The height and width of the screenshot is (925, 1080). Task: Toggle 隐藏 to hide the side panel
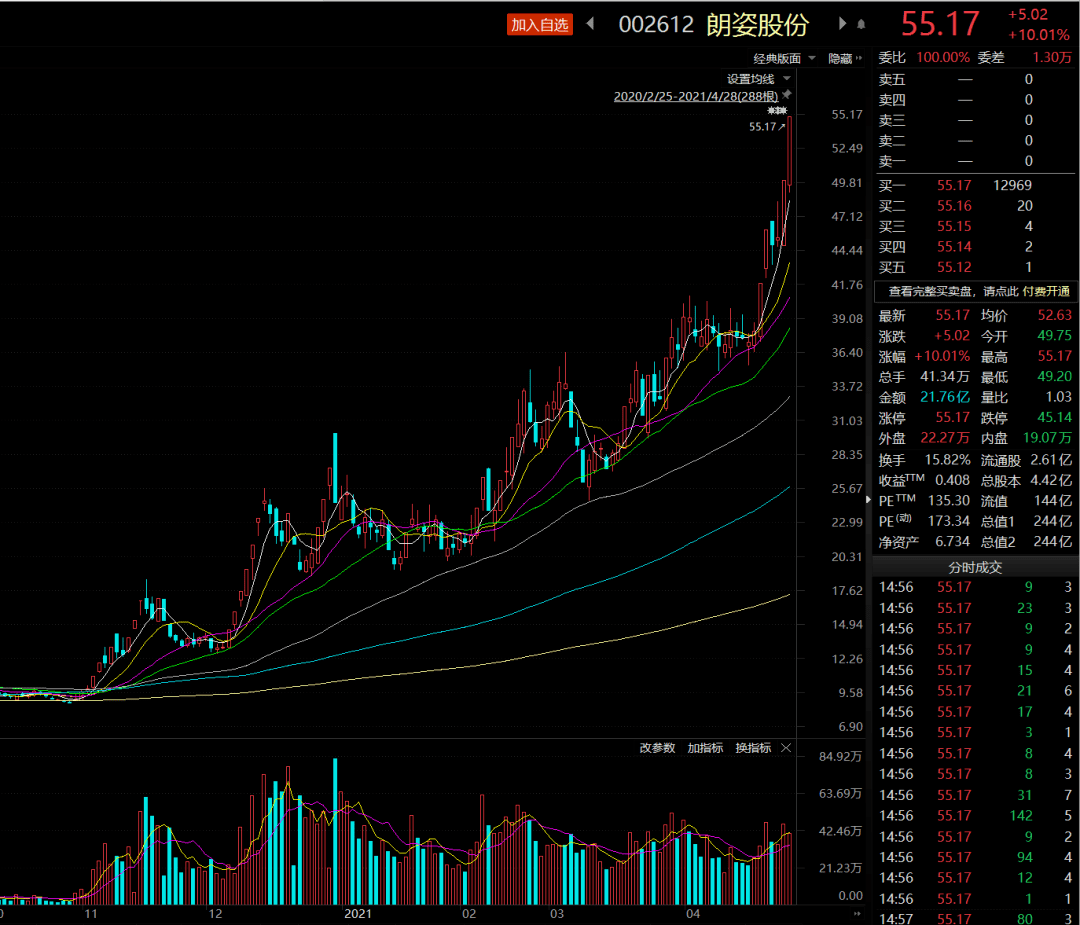click(x=844, y=59)
